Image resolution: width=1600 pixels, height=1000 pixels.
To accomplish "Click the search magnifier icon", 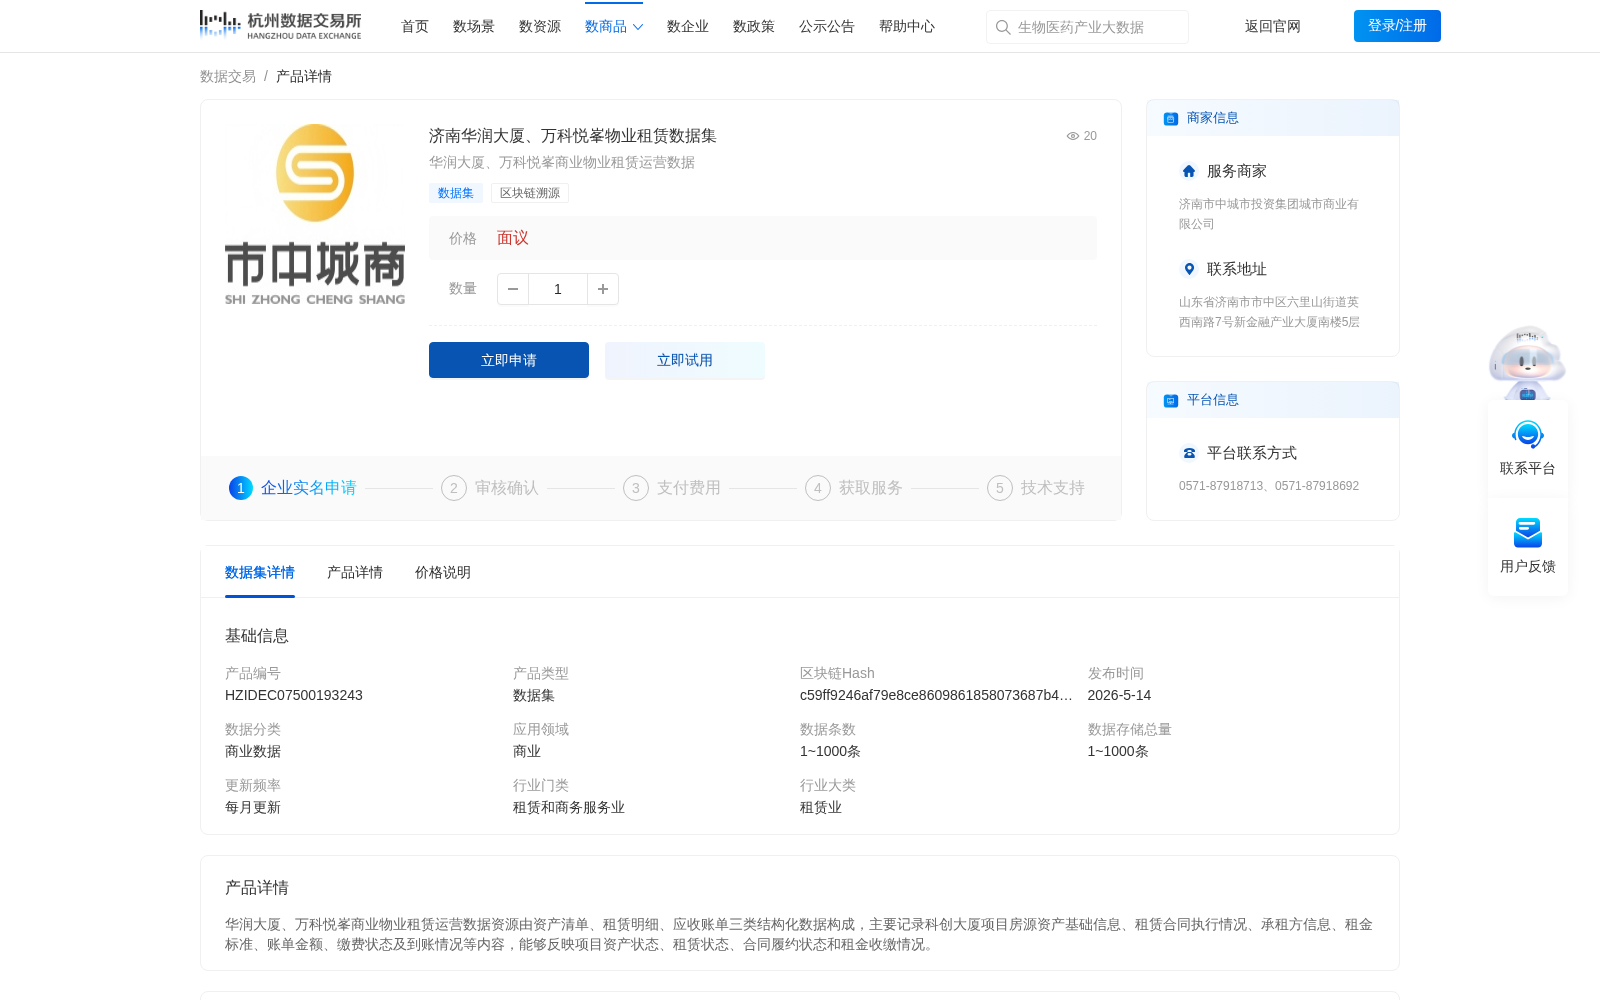I will [x=1003, y=27].
